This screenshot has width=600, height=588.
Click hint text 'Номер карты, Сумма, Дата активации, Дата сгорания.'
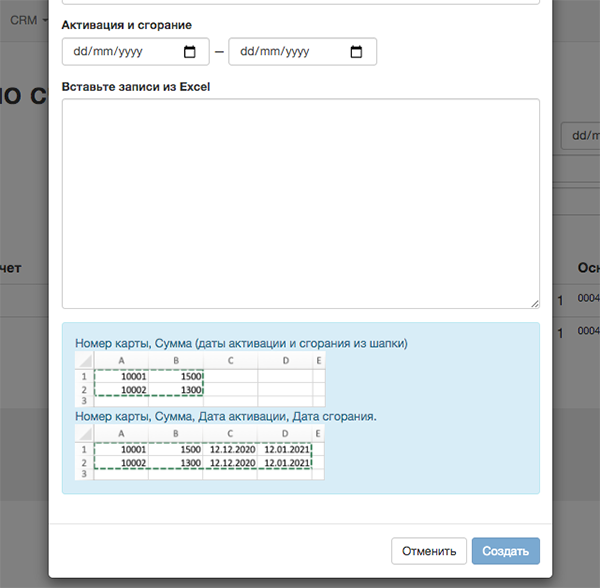pyautogui.click(x=226, y=416)
